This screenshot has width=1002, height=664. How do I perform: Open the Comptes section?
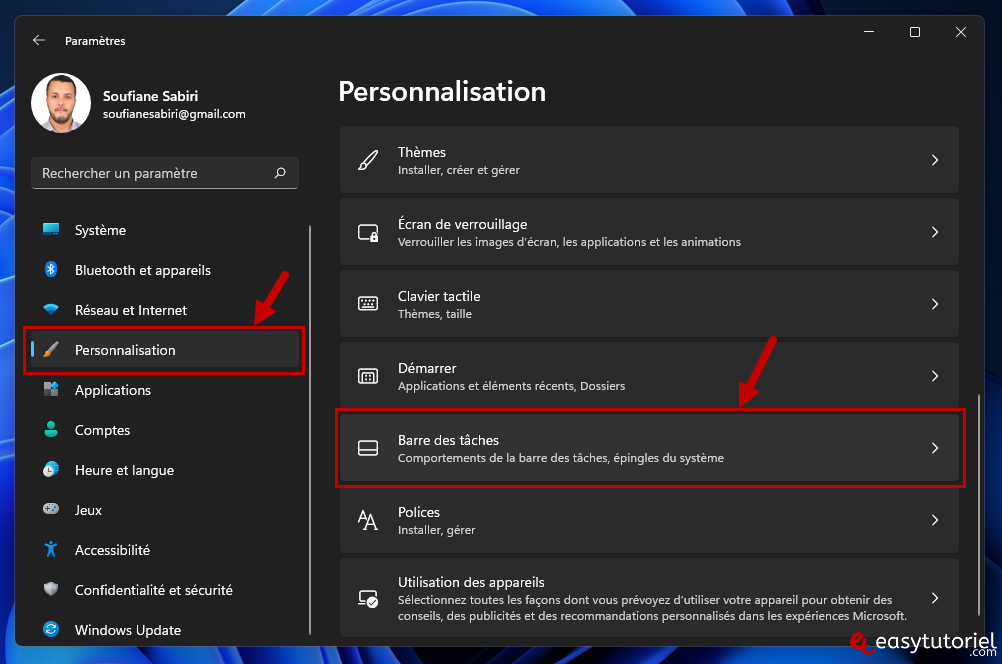click(x=165, y=430)
